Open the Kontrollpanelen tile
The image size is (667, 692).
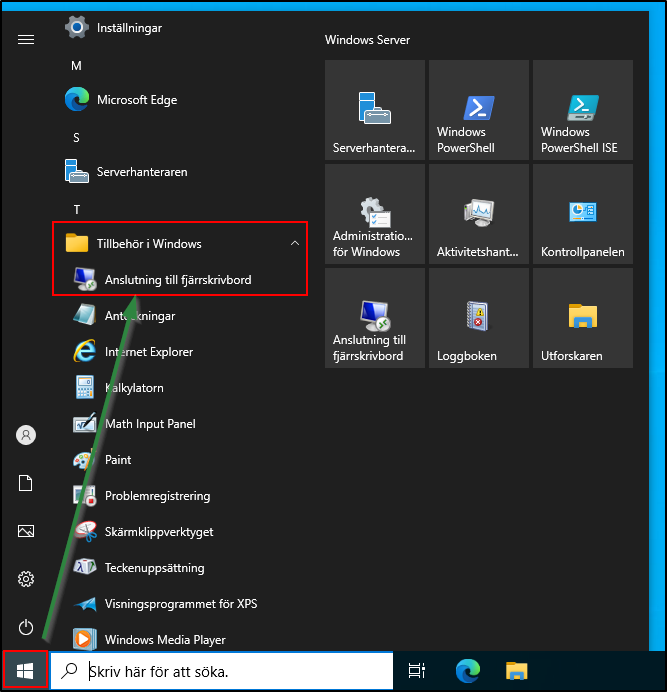pyautogui.click(x=583, y=214)
